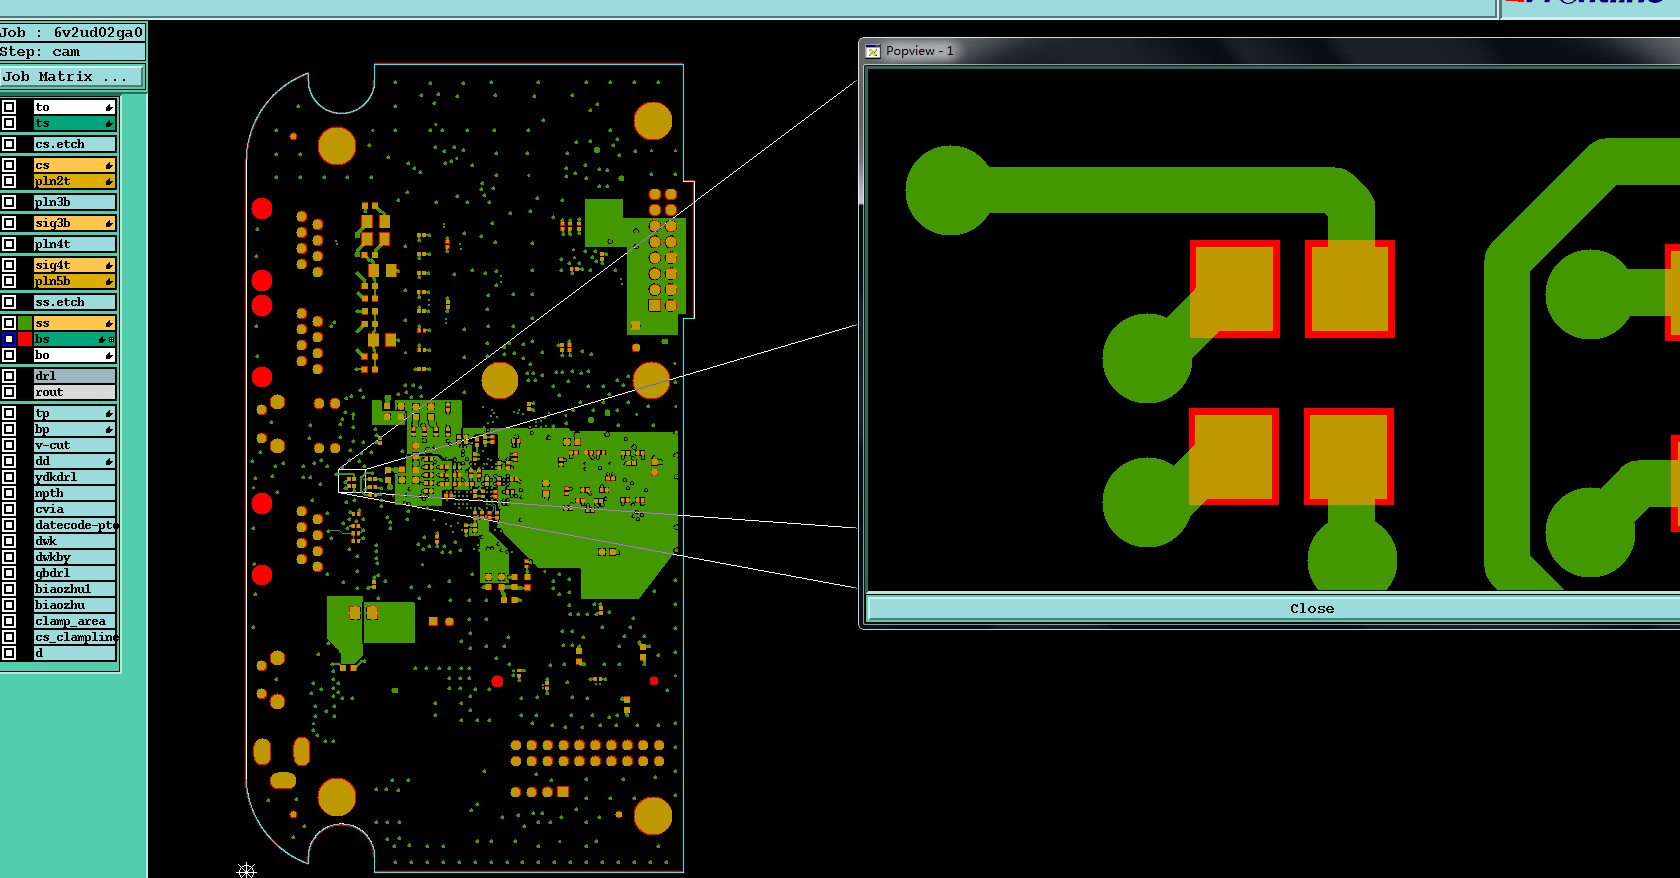The image size is (1680, 878).
Task: Select the to layer name
Action: [x=75, y=107]
